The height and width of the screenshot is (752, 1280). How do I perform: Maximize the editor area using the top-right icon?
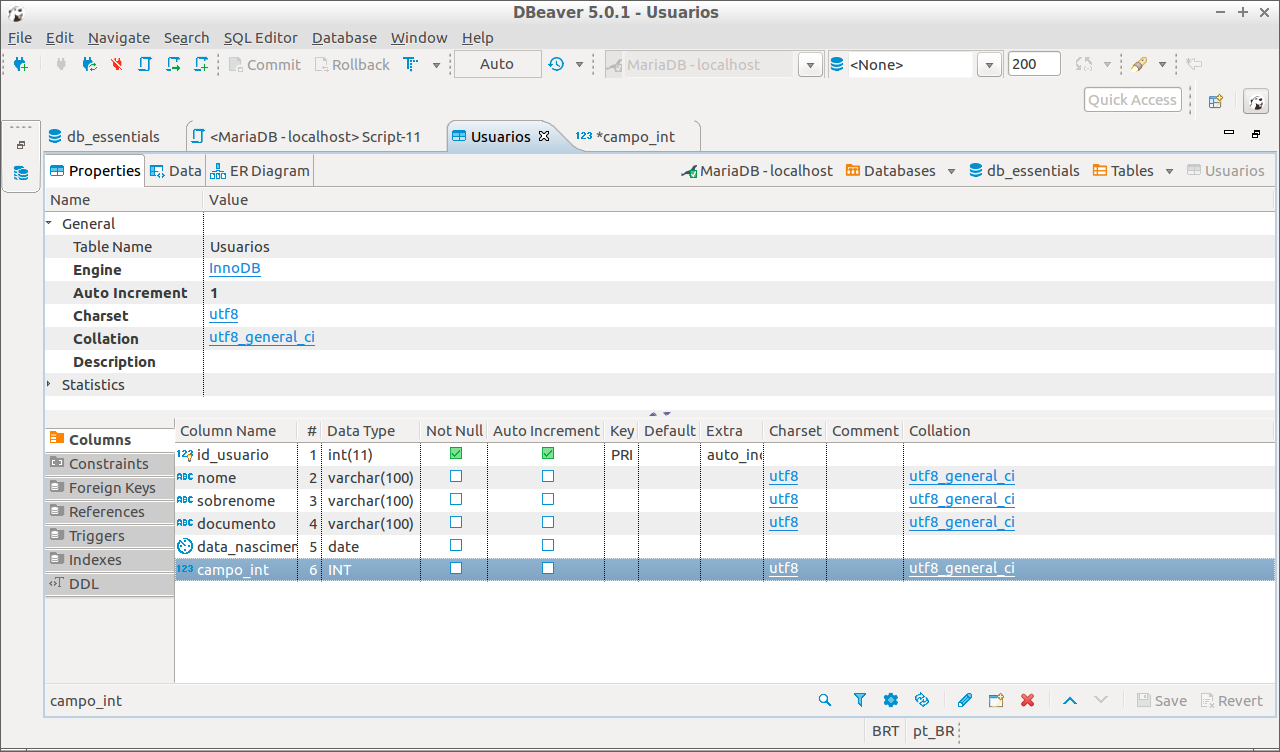coord(1256,133)
